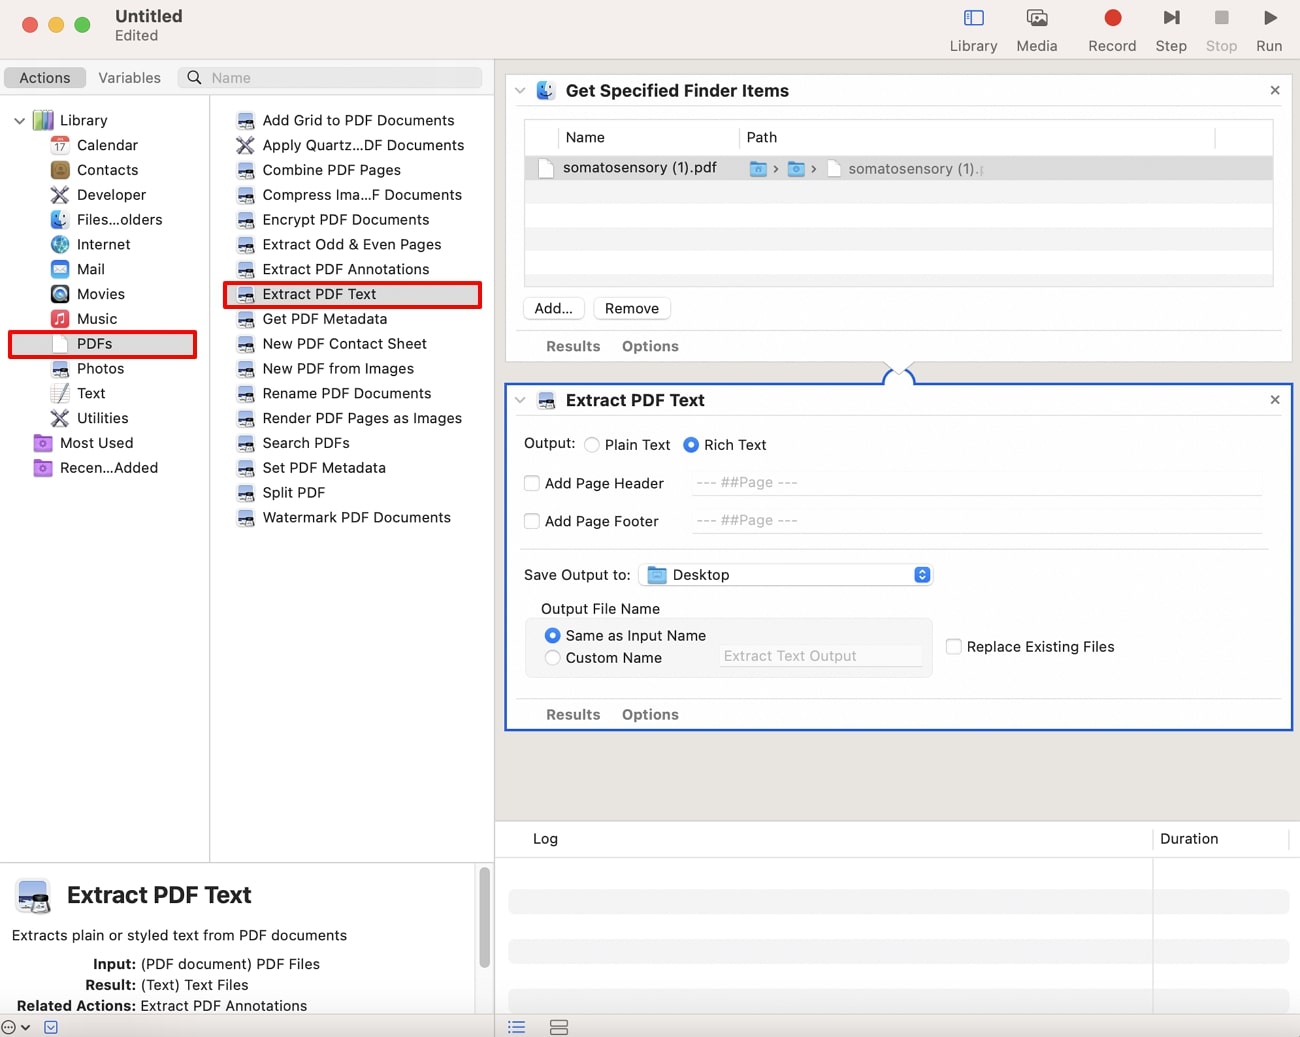Select Same as Input Name option
The width and height of the screenshot is (1300, 1037).
[552, 635]
